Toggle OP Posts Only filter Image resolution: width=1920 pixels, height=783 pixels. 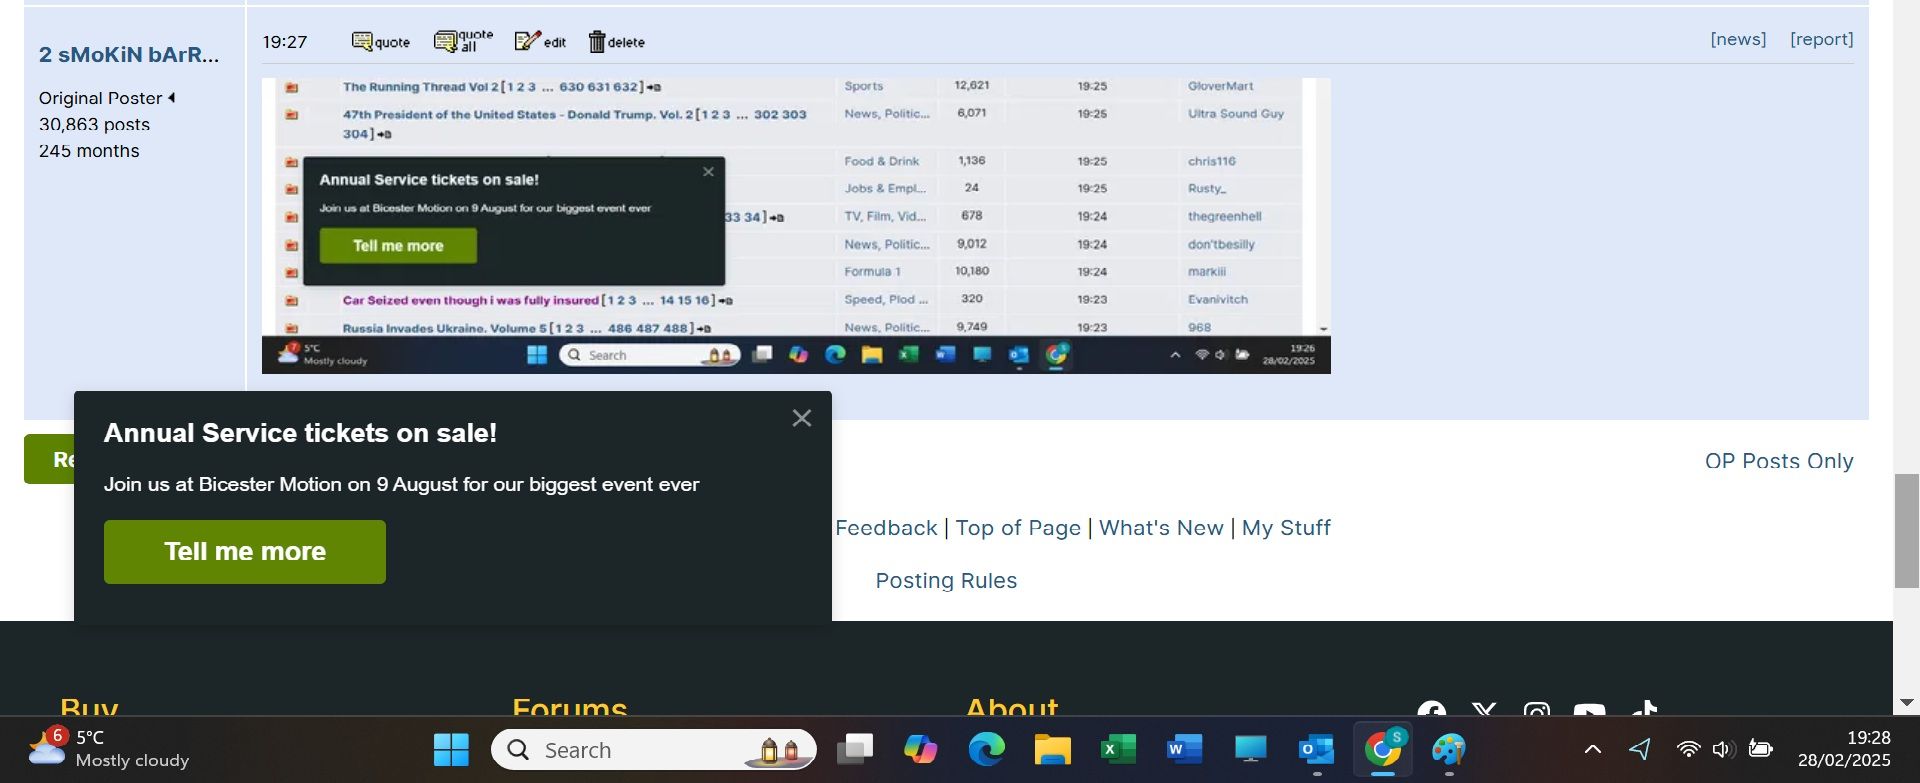coord(1778,461)
